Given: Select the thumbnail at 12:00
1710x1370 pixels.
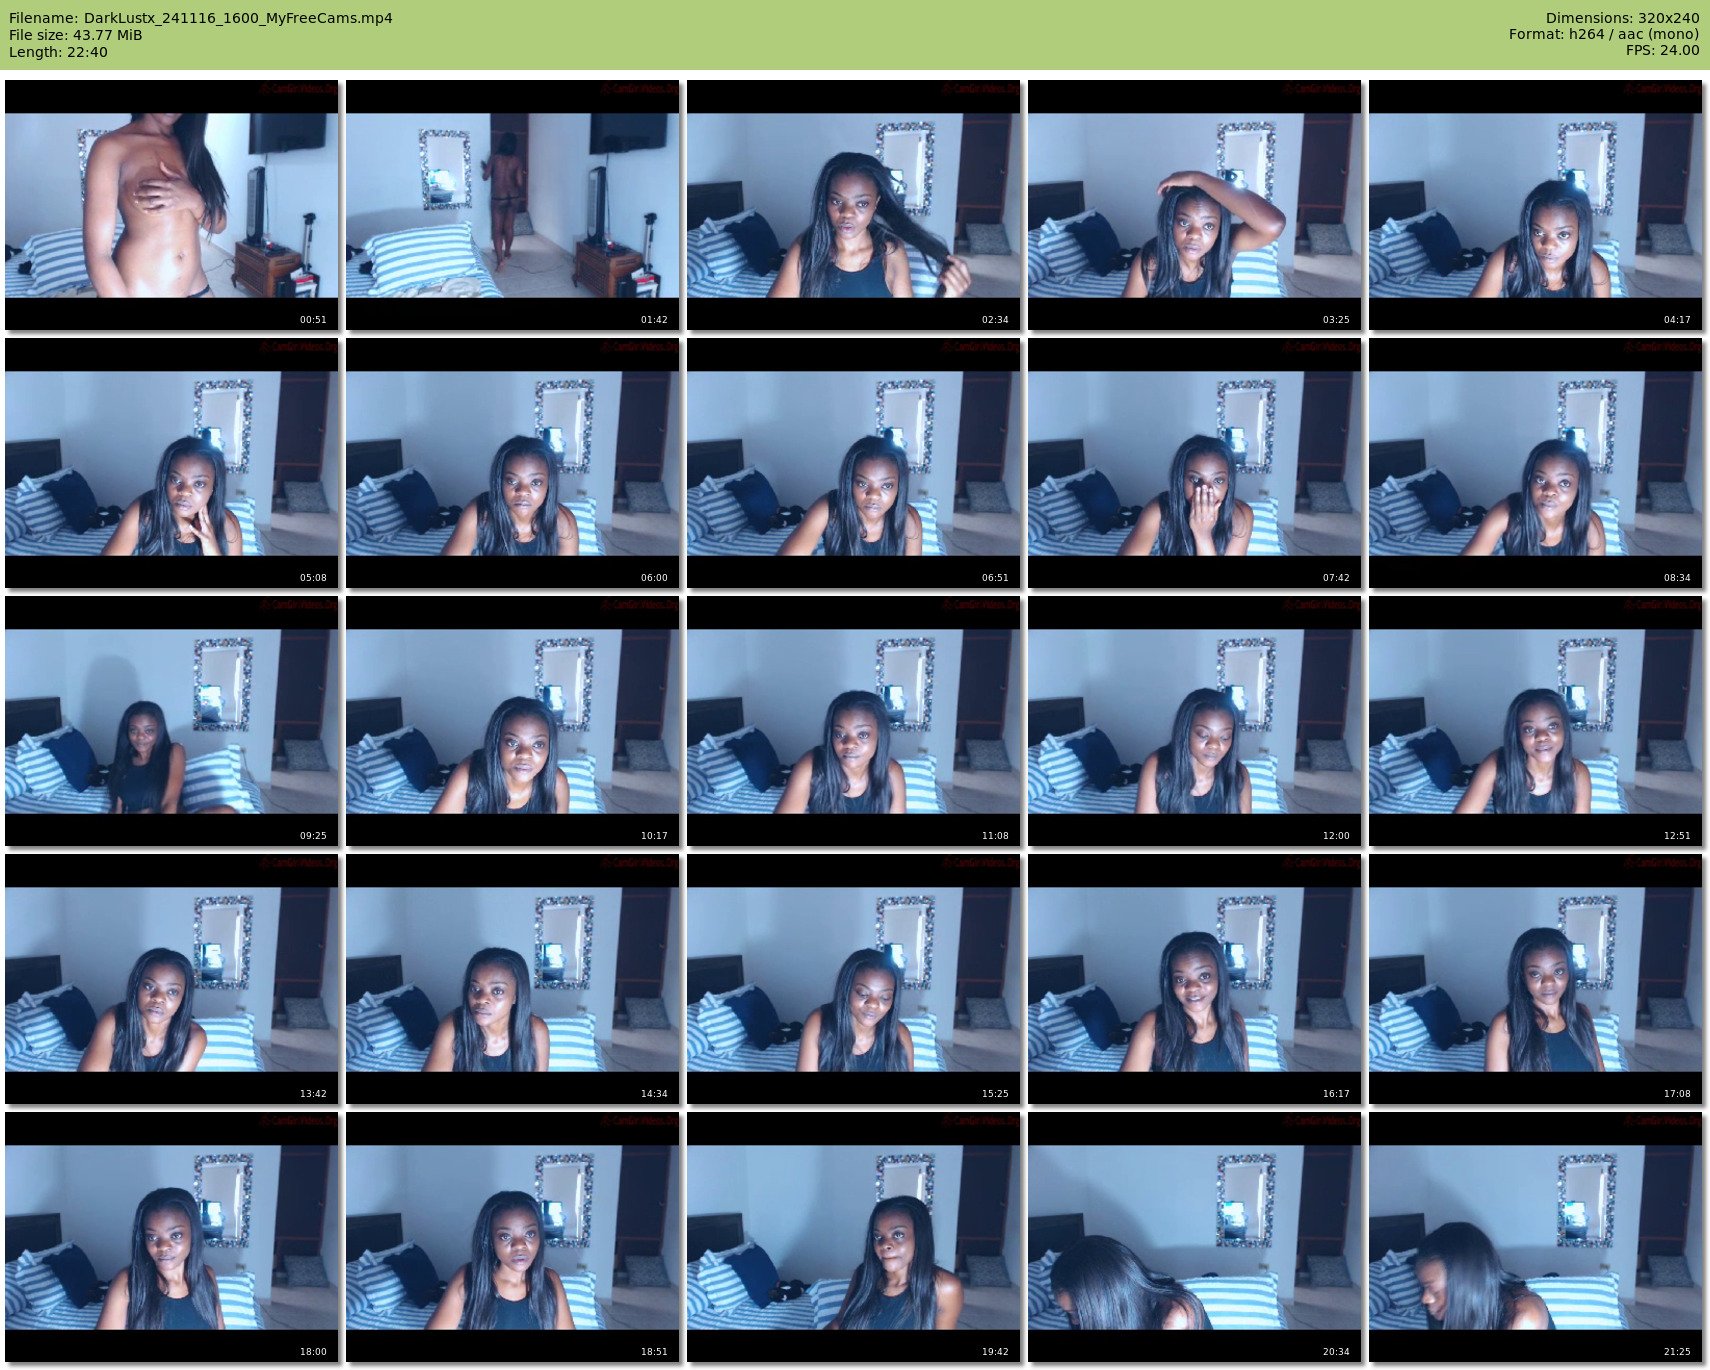Looking at the screenshot, I should pyautogui.click(x=1194, y=721).
